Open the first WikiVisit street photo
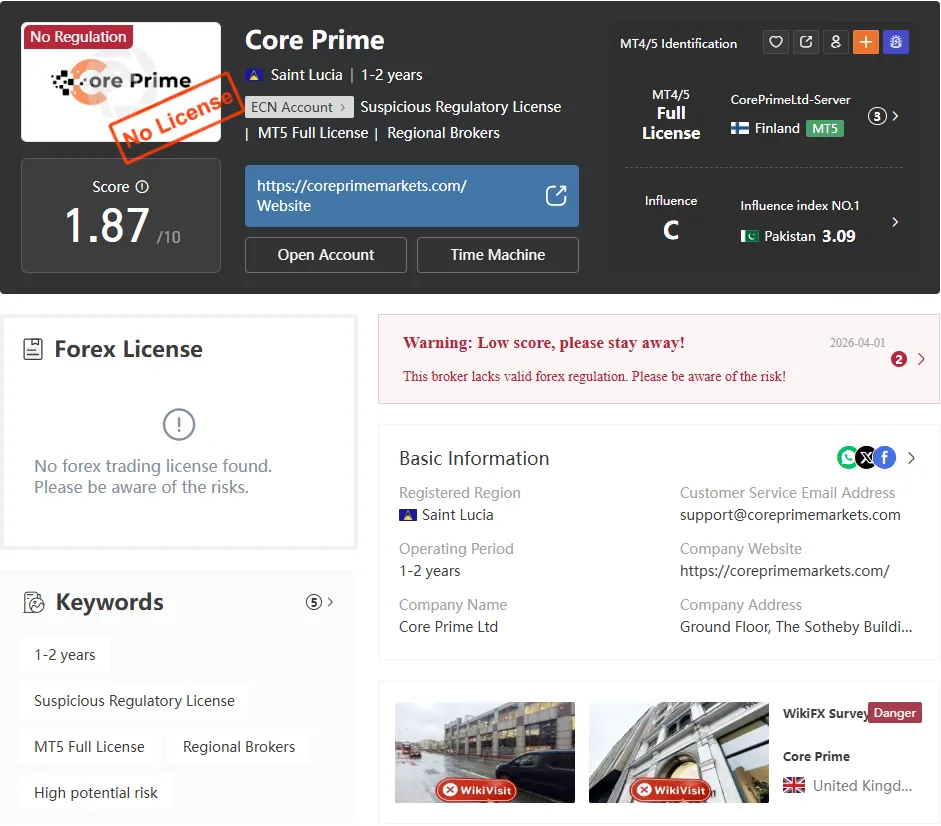The image size is (941, 826). click(x=485, y=752)
